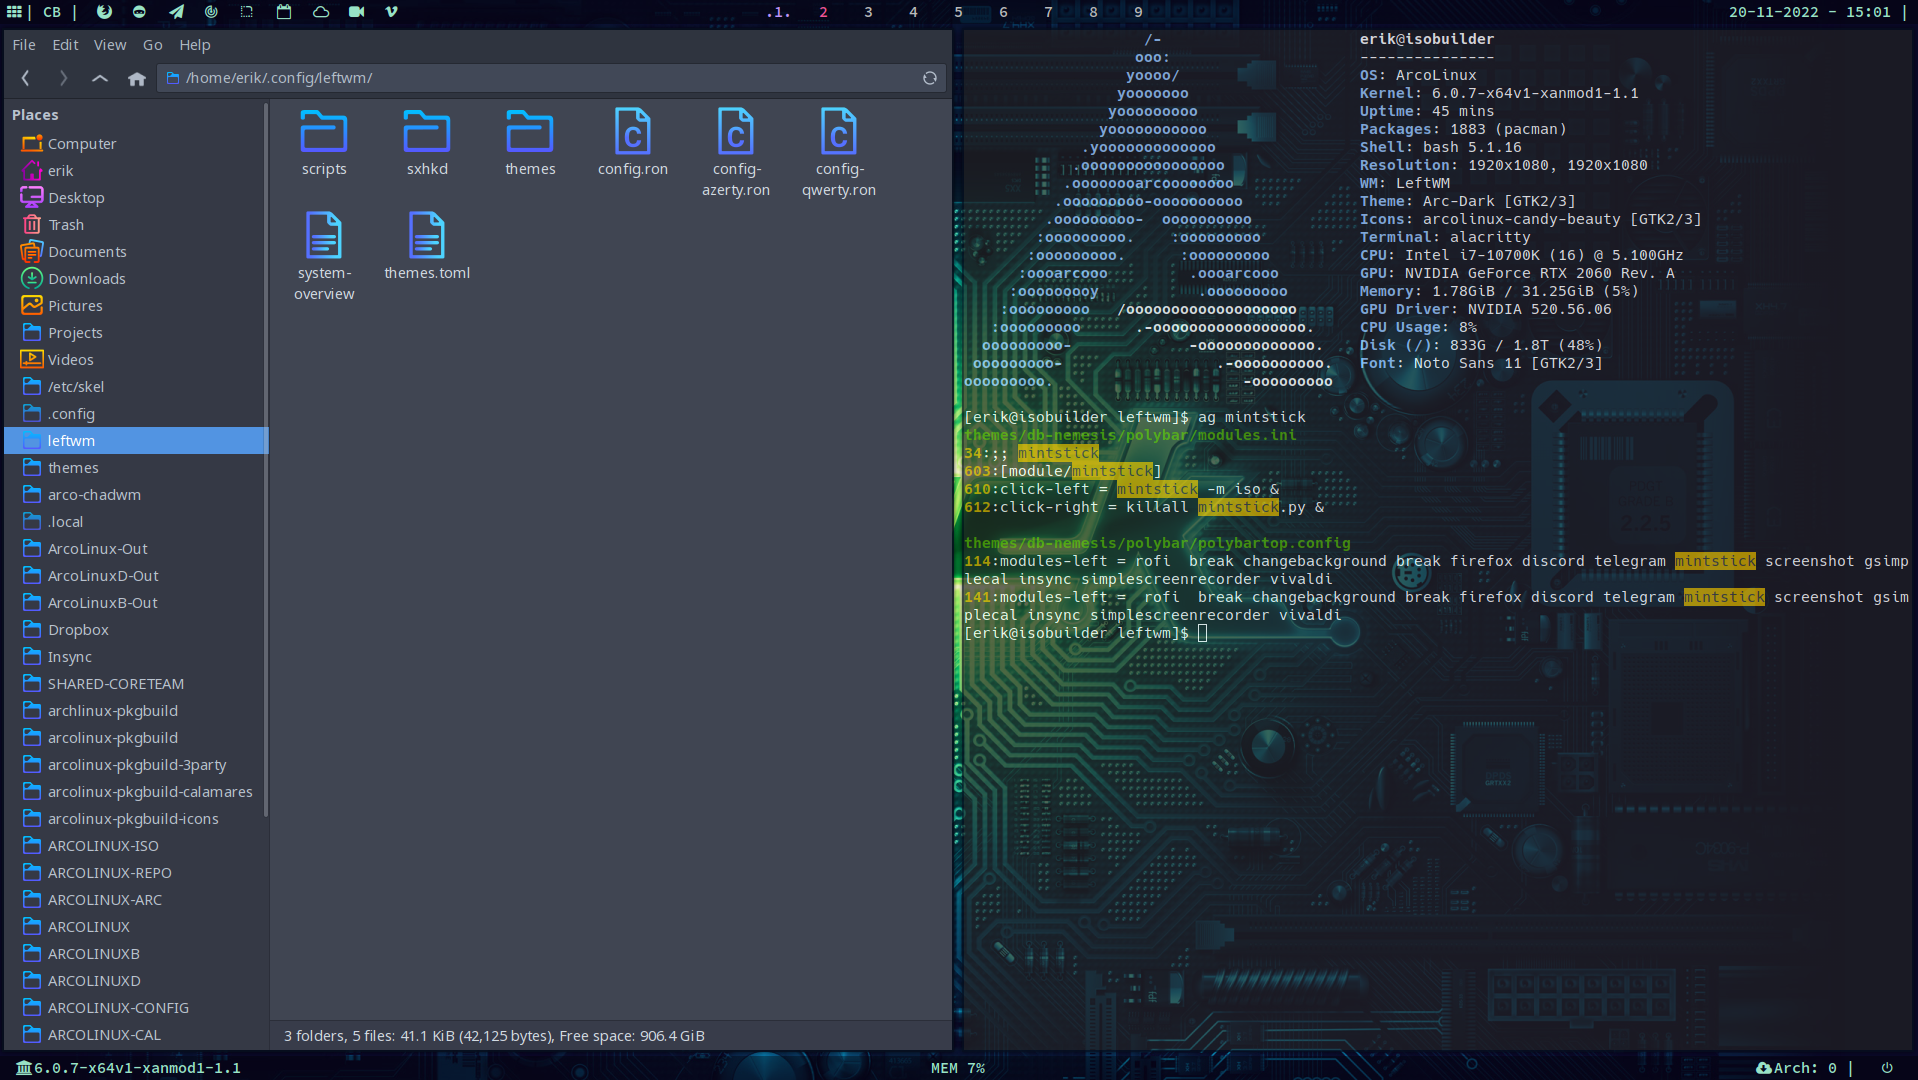Reload the folder view with the refresh icon
Viewport: 1918px width, 1080px height.
[x=928, y=78]
